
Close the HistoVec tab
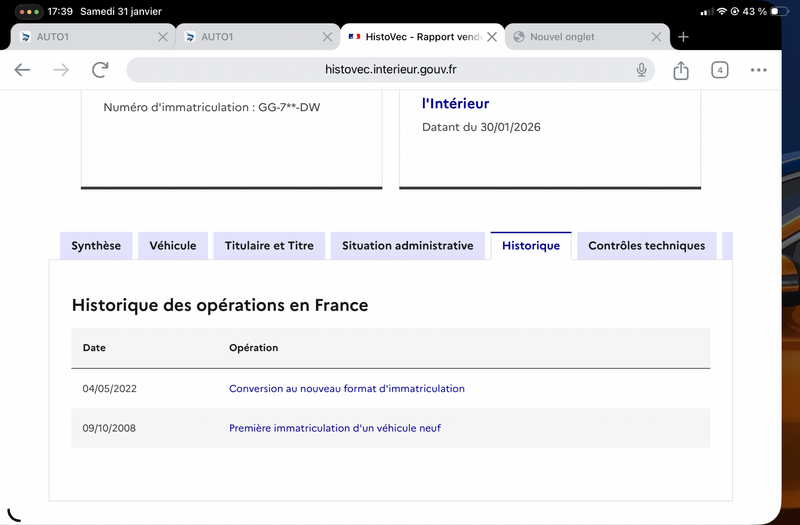pos(492,37)
